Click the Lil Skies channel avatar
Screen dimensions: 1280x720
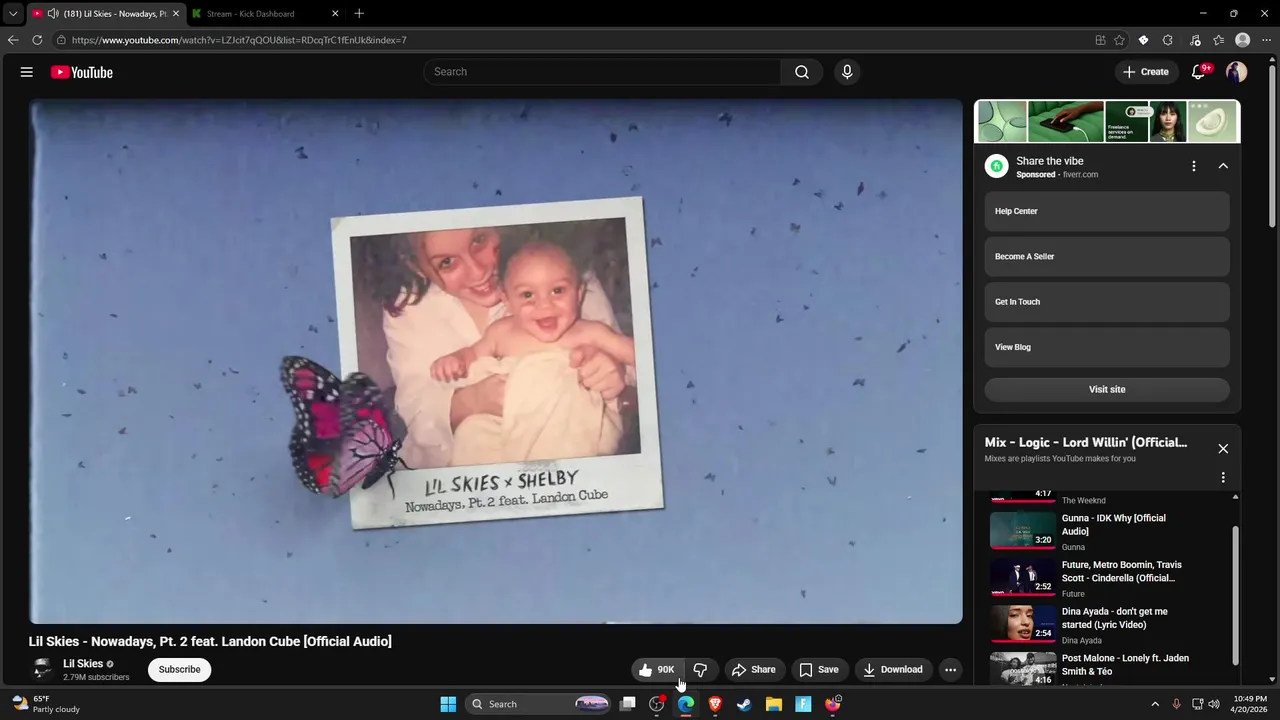[x=42, y=670]
